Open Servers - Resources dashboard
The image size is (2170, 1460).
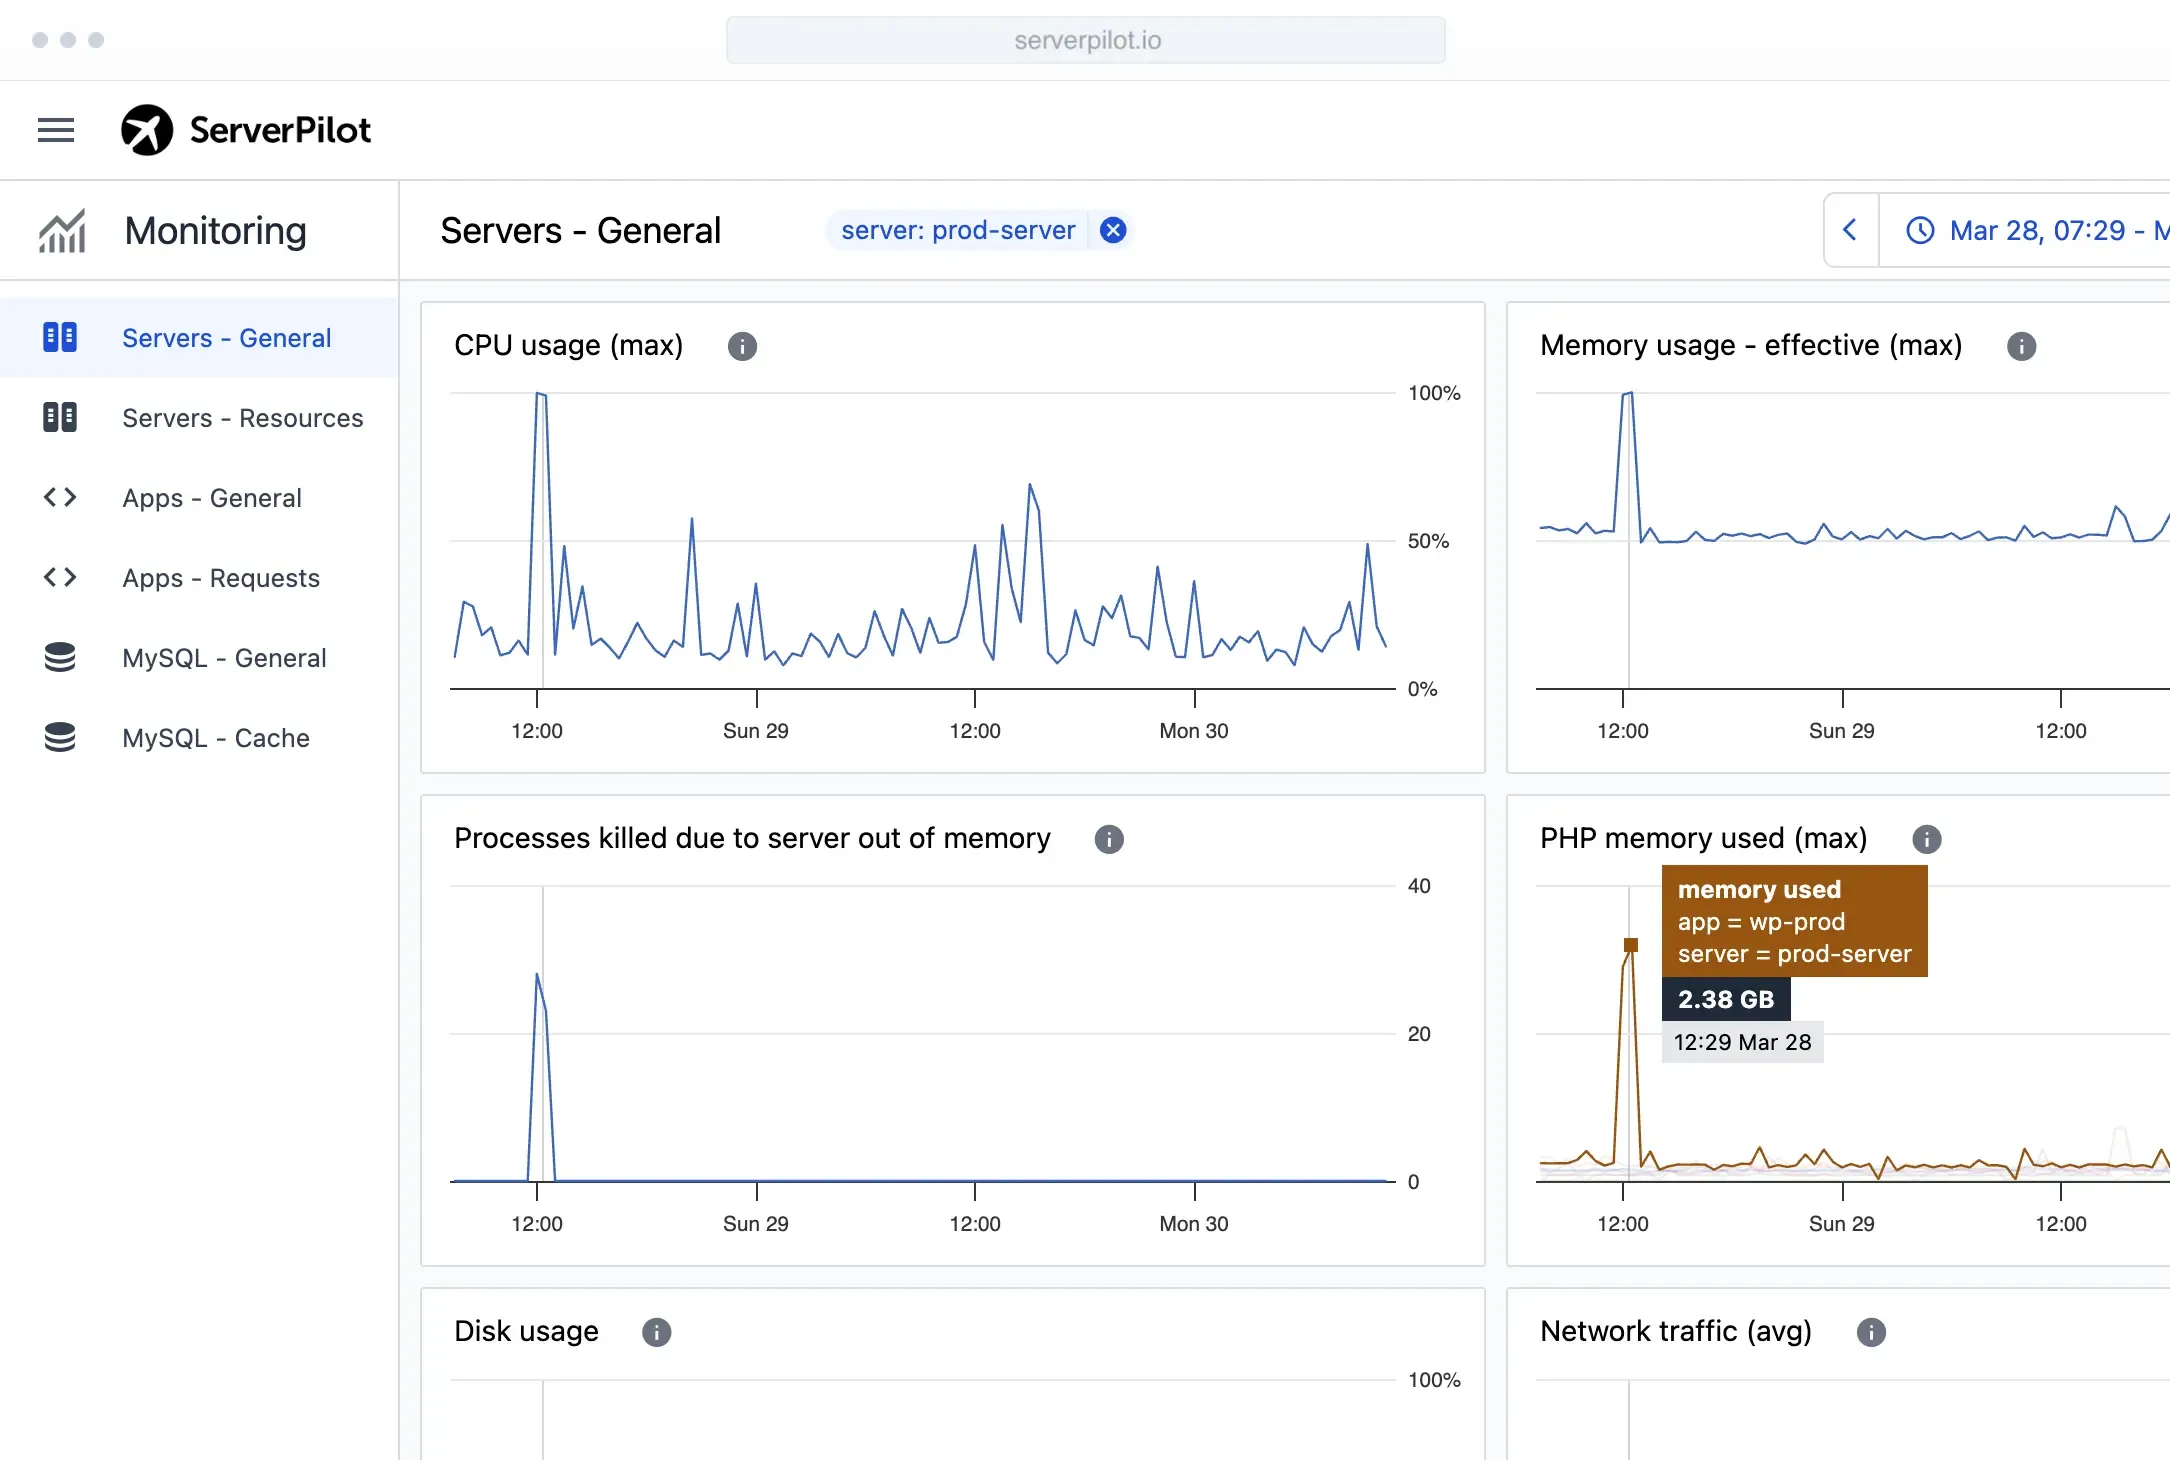(x=242, y=418)
